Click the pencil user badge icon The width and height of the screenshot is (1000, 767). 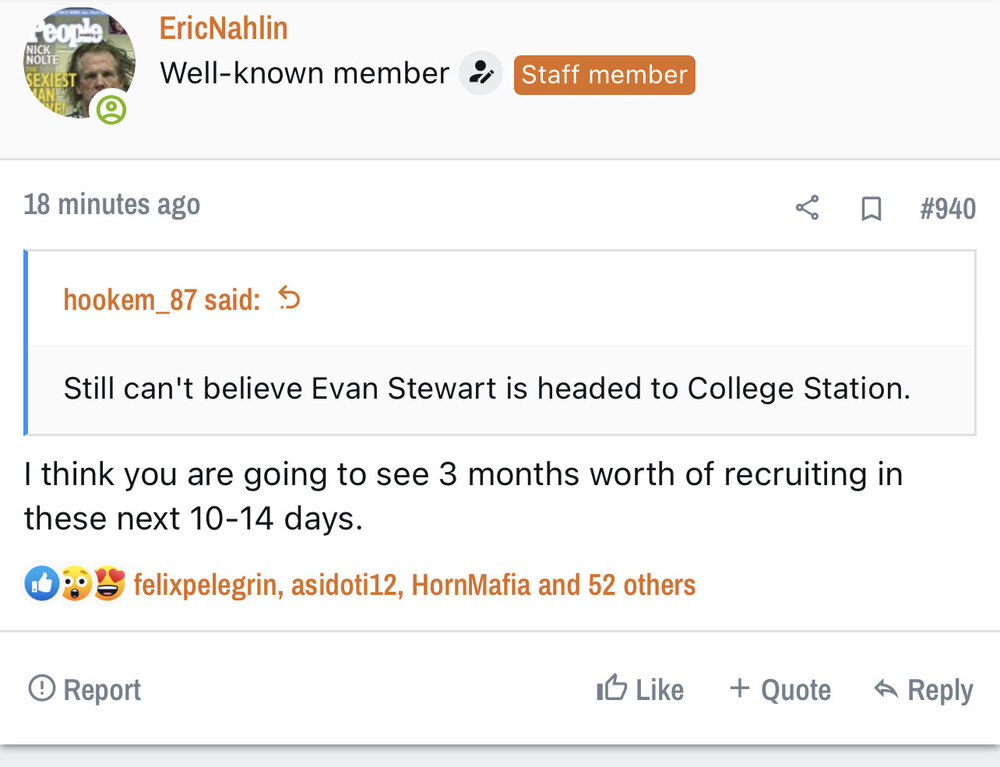pyautogui.click(x=481, y=74)
